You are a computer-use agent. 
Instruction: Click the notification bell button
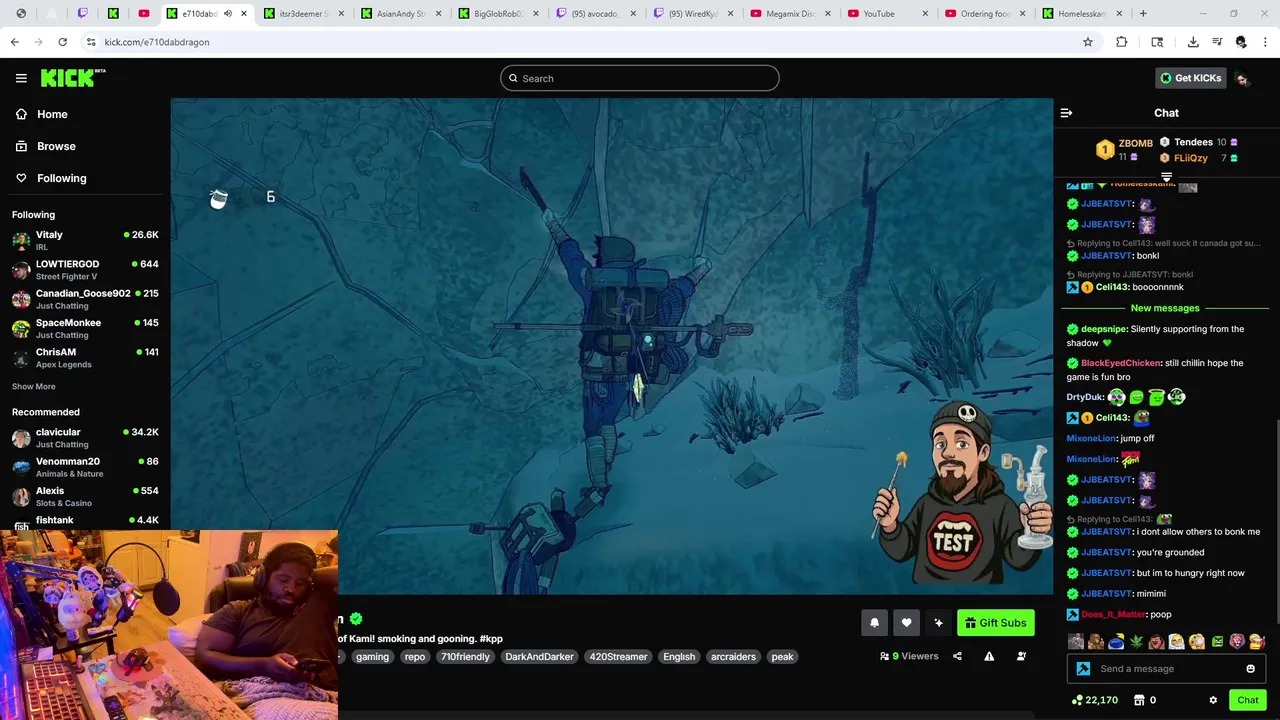click(x=874, y=622)
